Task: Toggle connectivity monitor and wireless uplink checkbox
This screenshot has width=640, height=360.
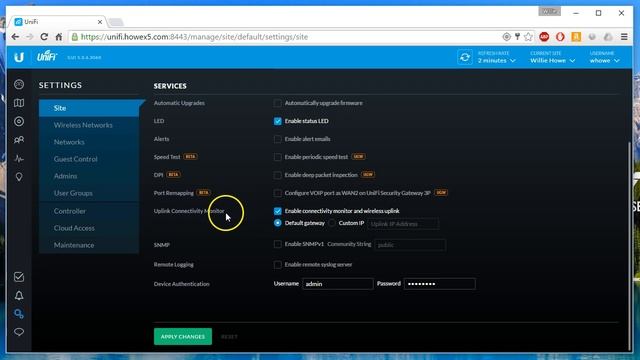Action: (x=278, y=211)
